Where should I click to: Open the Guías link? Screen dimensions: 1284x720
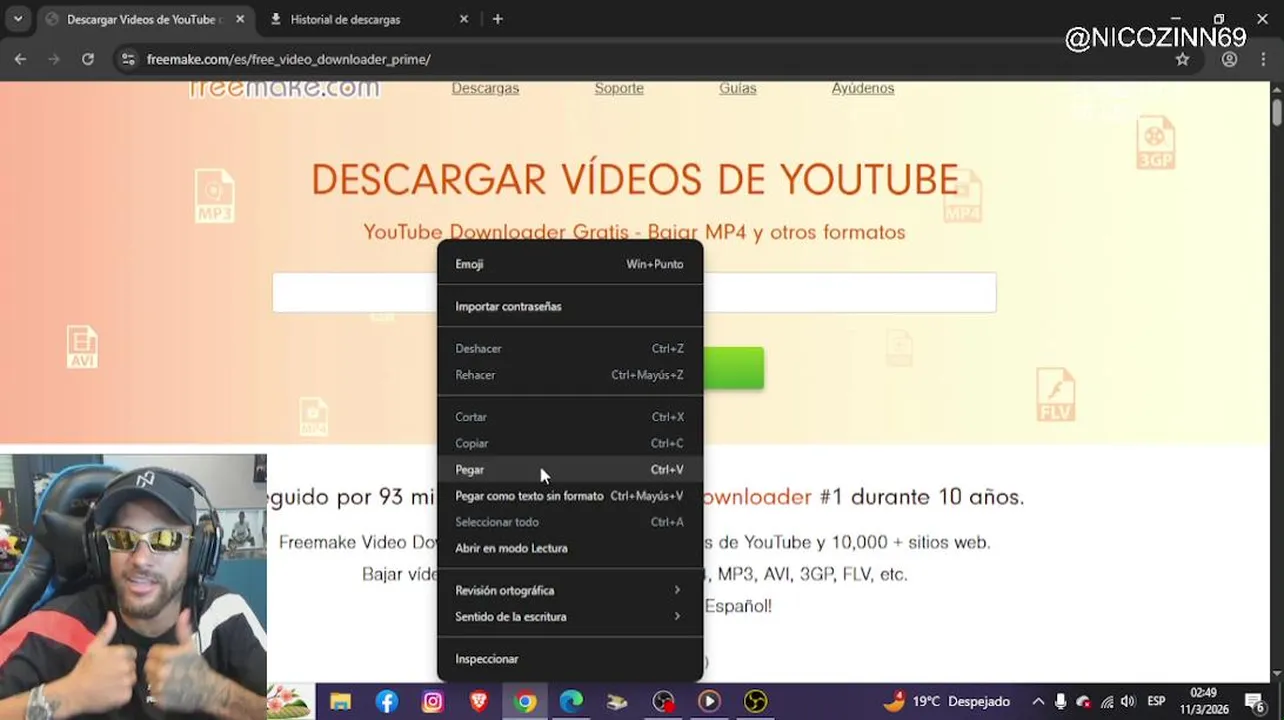[x=738, y=88]
